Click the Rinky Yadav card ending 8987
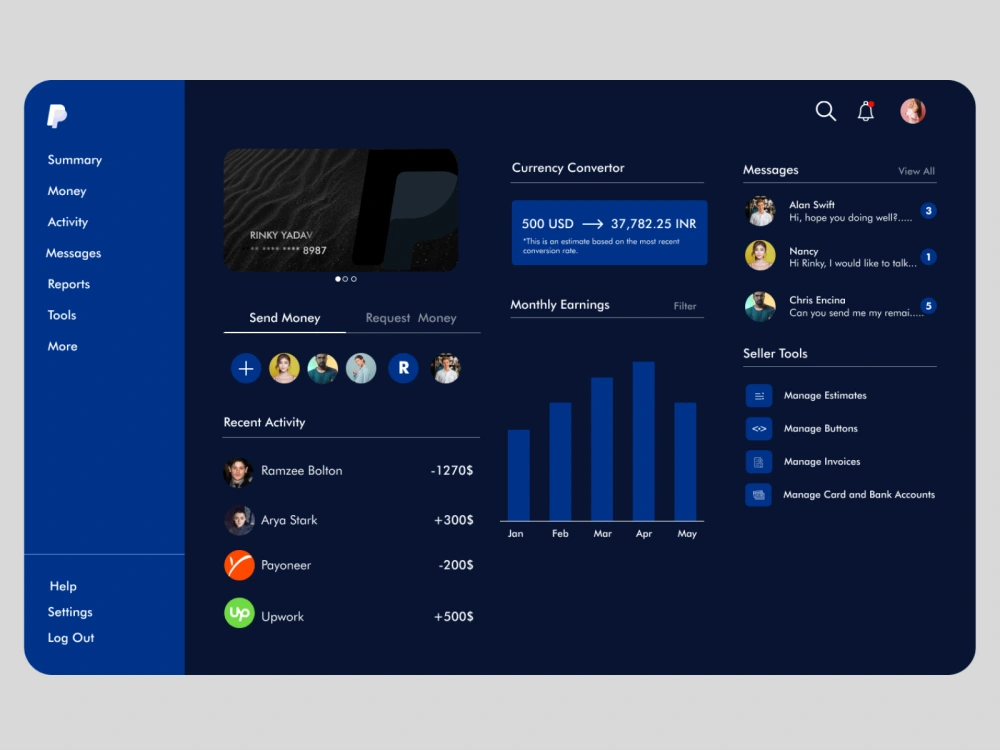 pyautogui.click(x=341, y=210)
